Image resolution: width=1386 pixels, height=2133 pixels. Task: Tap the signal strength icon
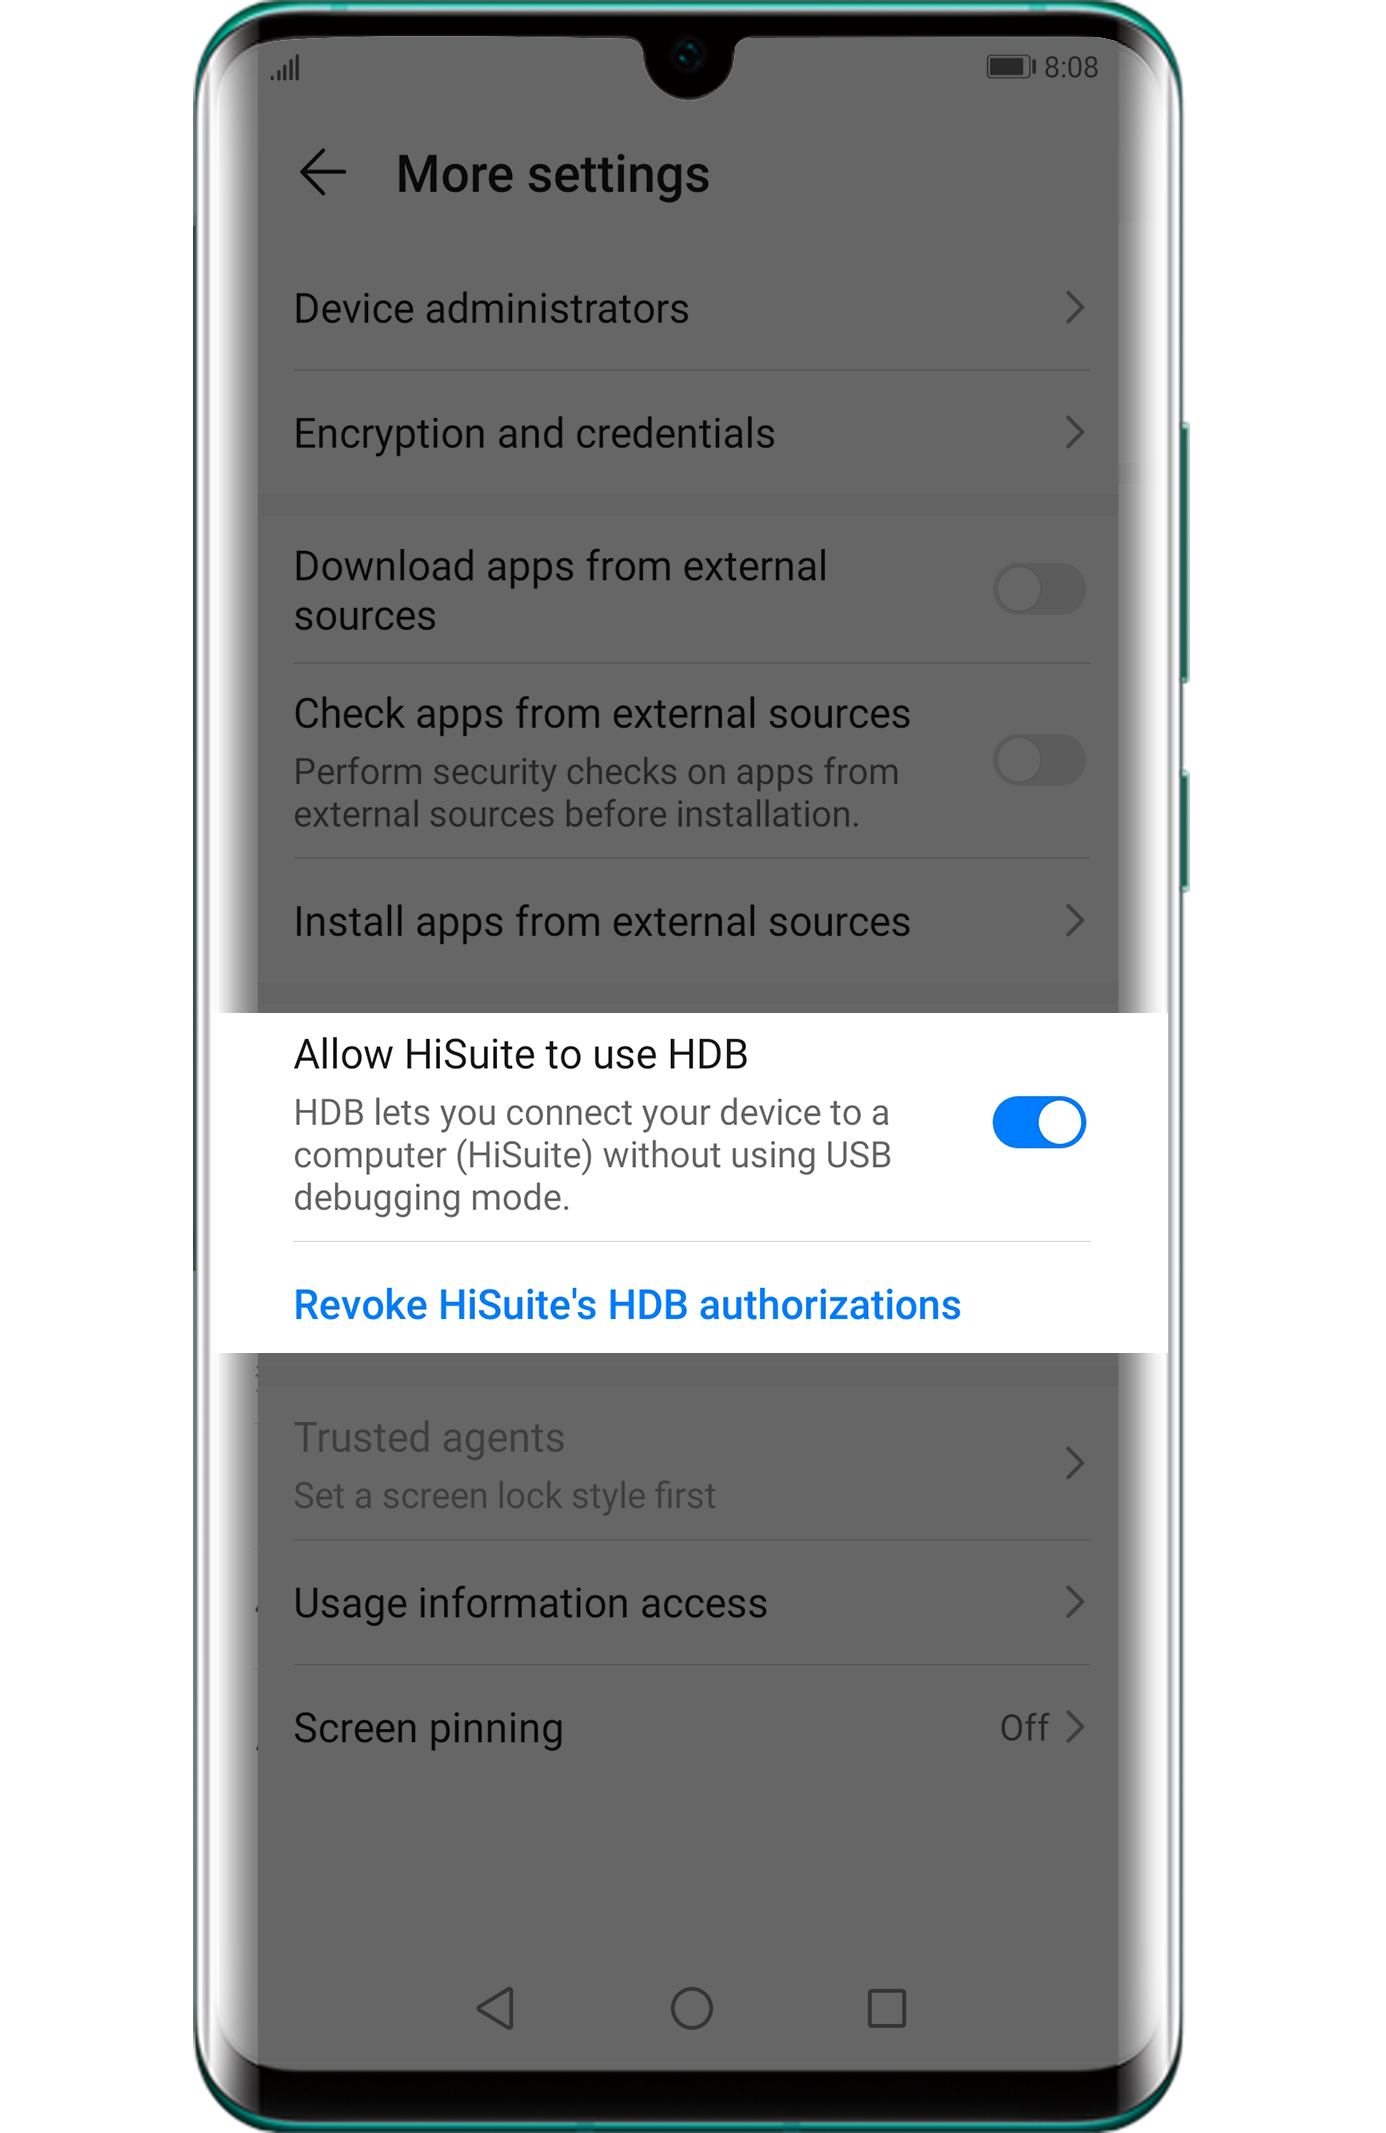pos(286,68)
